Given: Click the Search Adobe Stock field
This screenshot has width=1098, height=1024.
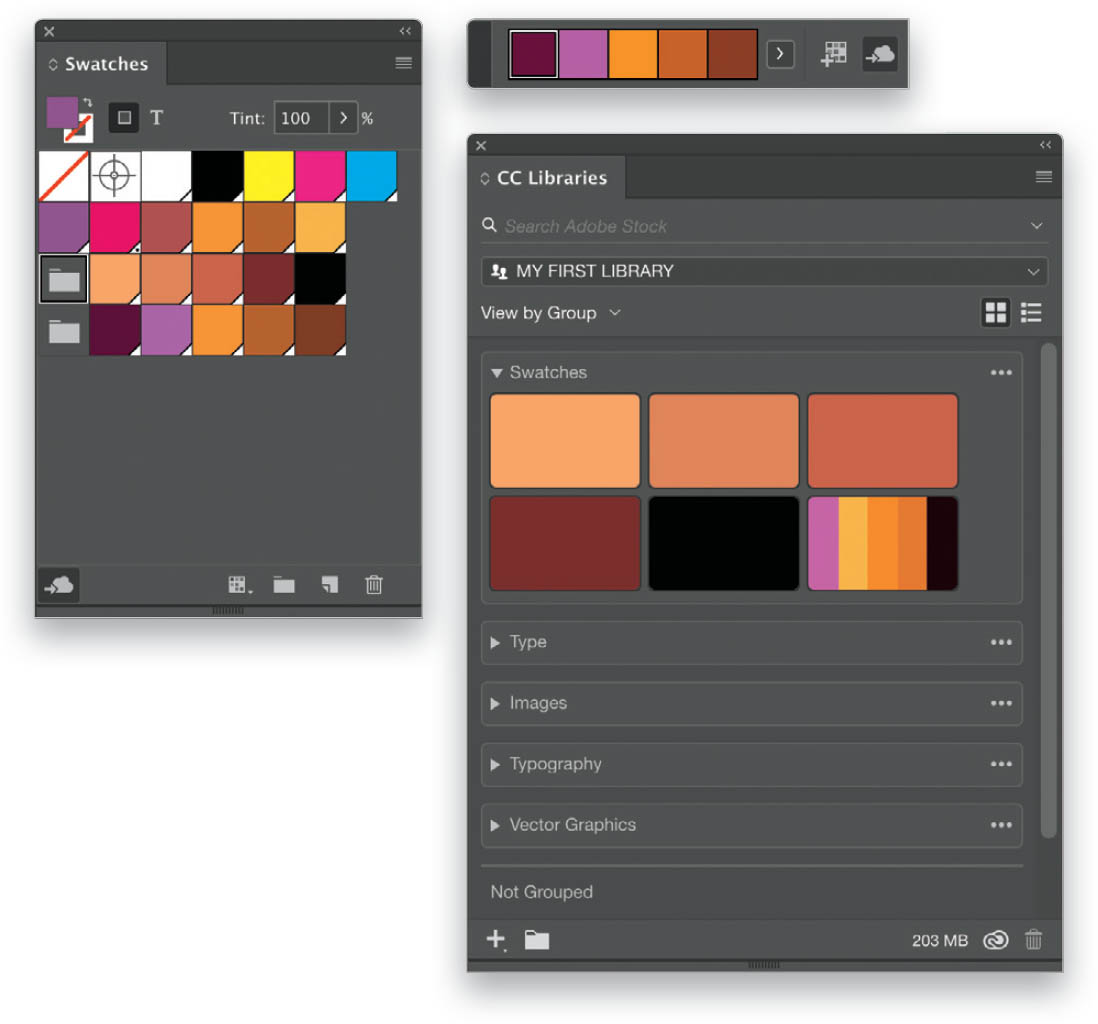Looking at the screenshot, I should point(765,226).
